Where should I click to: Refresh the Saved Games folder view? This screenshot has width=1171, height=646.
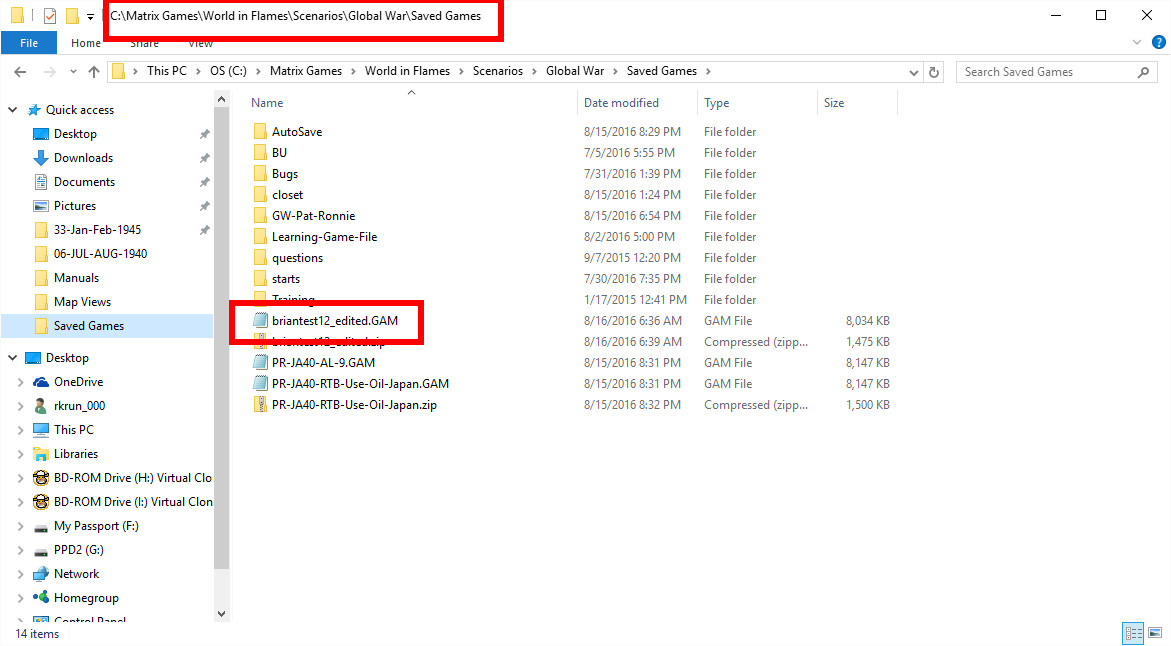pyautogui.click(x=934, y=72)
